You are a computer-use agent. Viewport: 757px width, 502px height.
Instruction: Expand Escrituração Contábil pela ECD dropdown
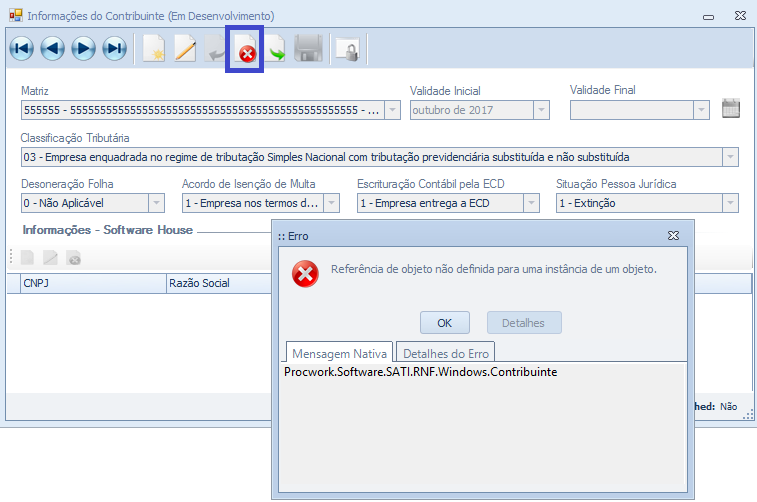point(531,203)
